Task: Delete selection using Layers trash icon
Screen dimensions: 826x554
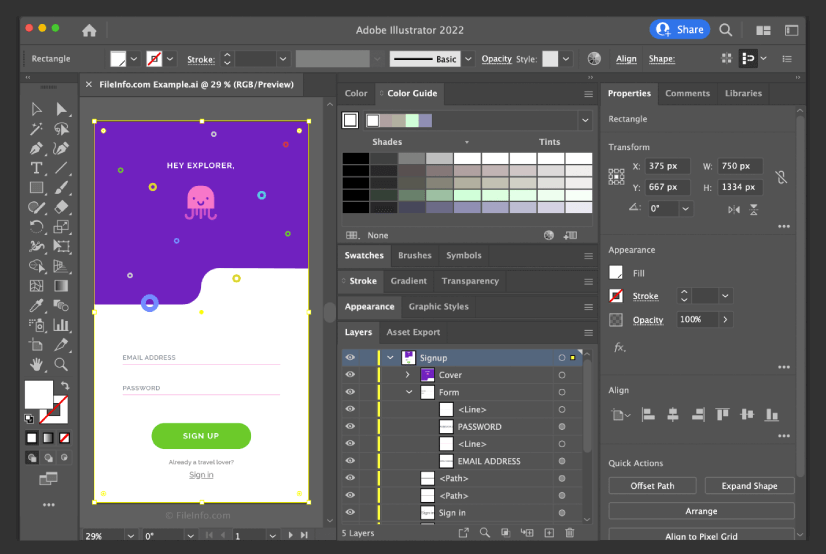Action: point(570,533)
